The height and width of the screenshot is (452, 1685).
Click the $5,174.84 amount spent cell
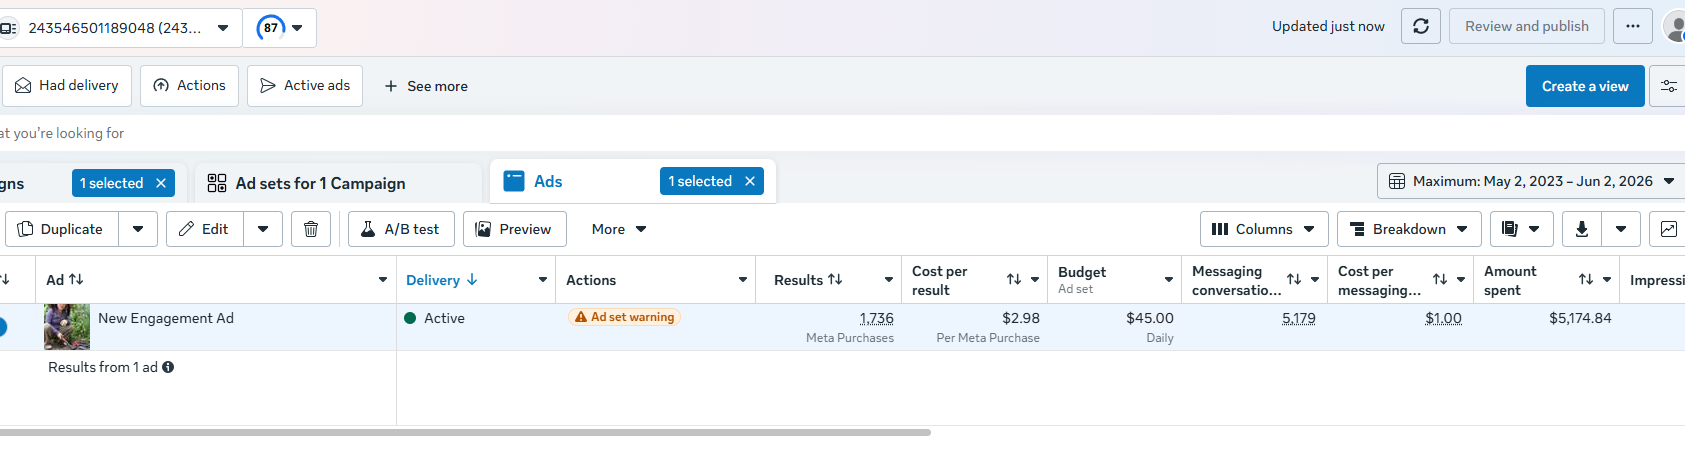(1547, 327)
